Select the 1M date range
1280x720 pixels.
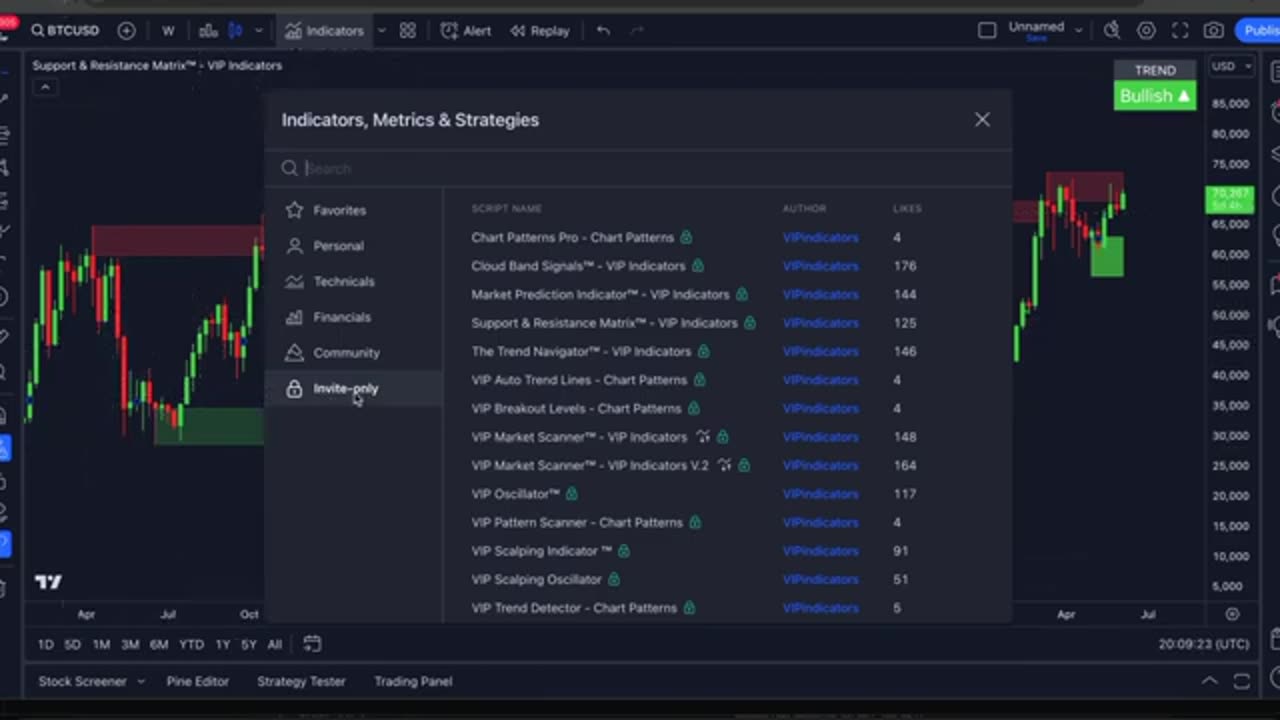coord(101,645)
